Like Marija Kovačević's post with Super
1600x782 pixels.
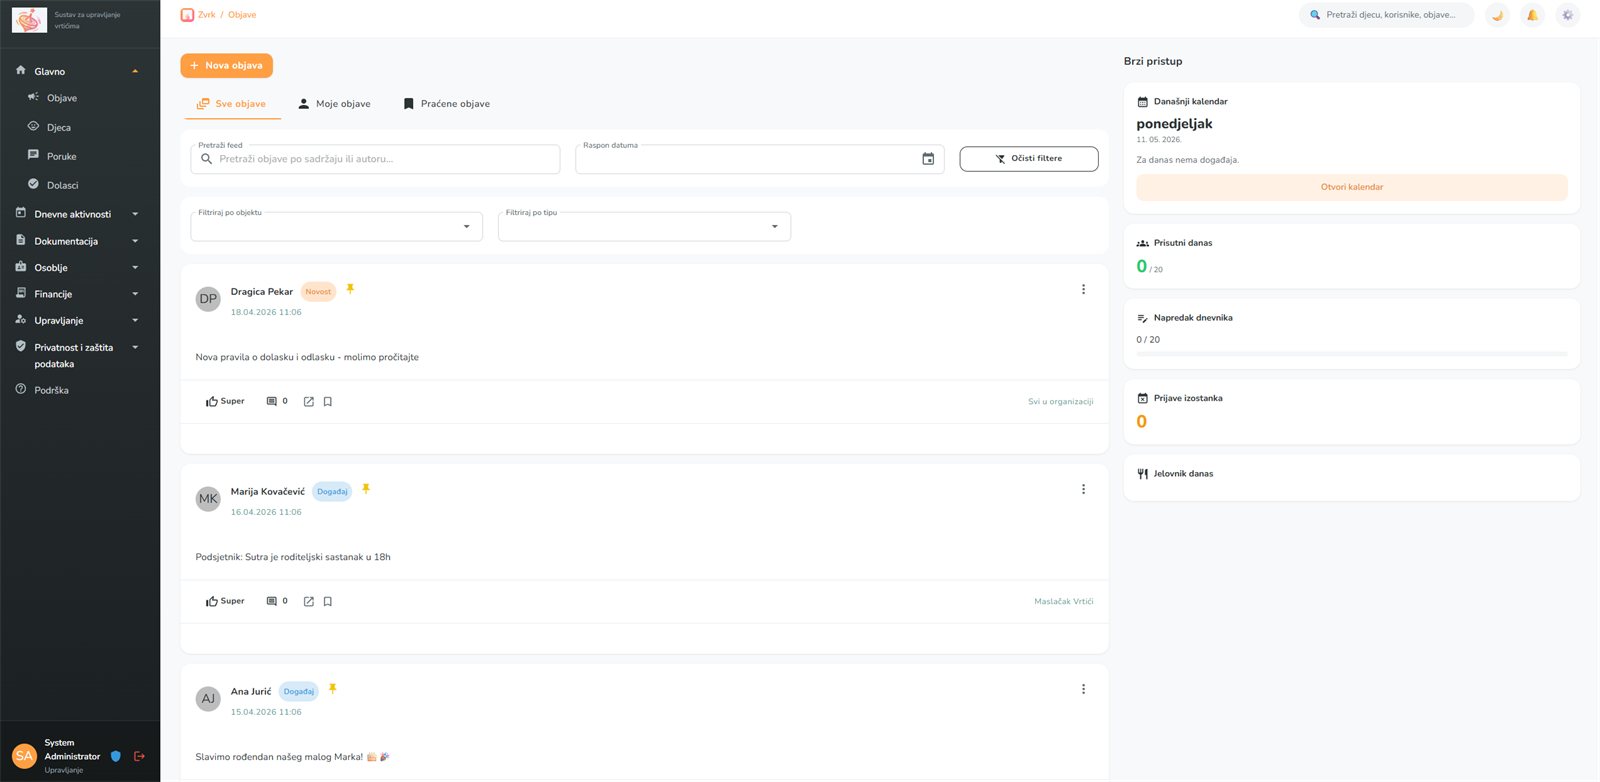click(x=225, y=601)
